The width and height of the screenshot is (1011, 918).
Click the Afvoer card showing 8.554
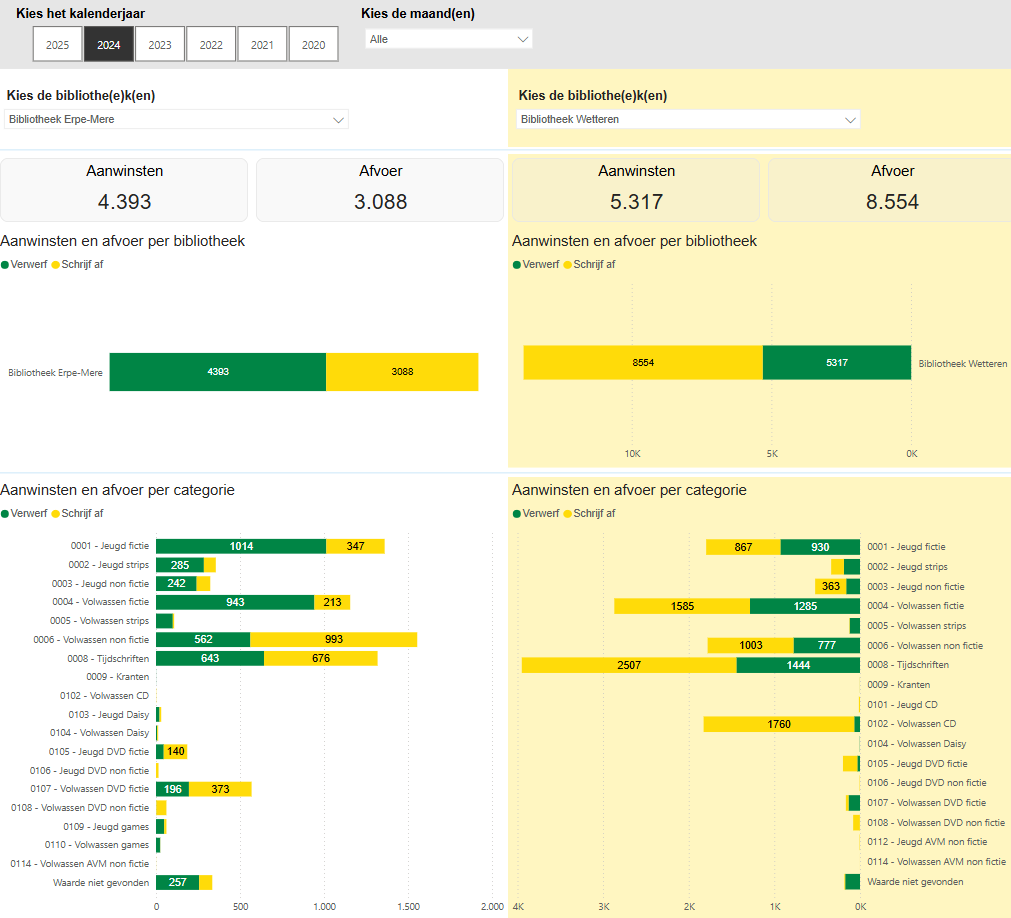(892, 190)
